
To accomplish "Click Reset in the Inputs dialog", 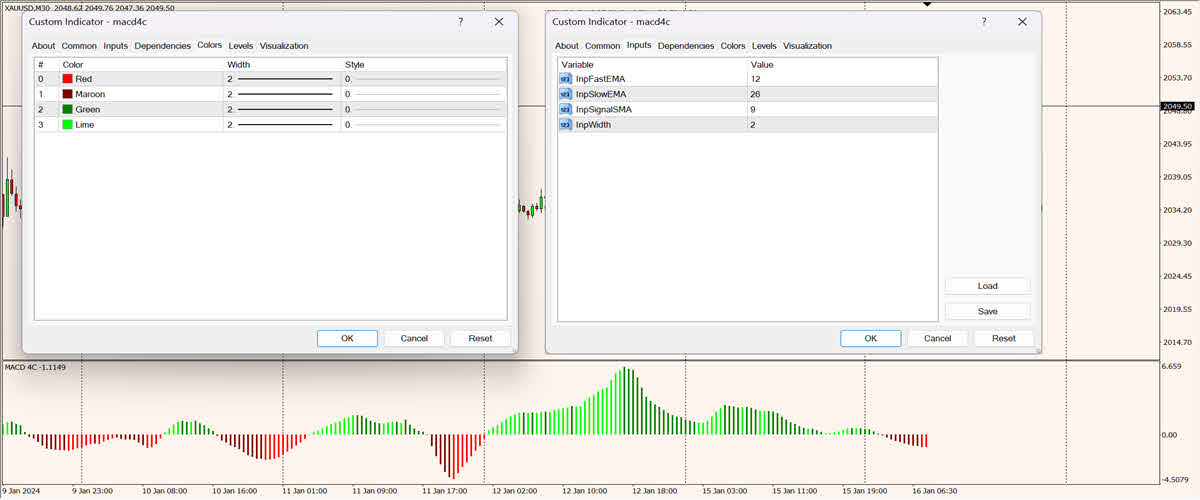I will [x=1004, y=338].
